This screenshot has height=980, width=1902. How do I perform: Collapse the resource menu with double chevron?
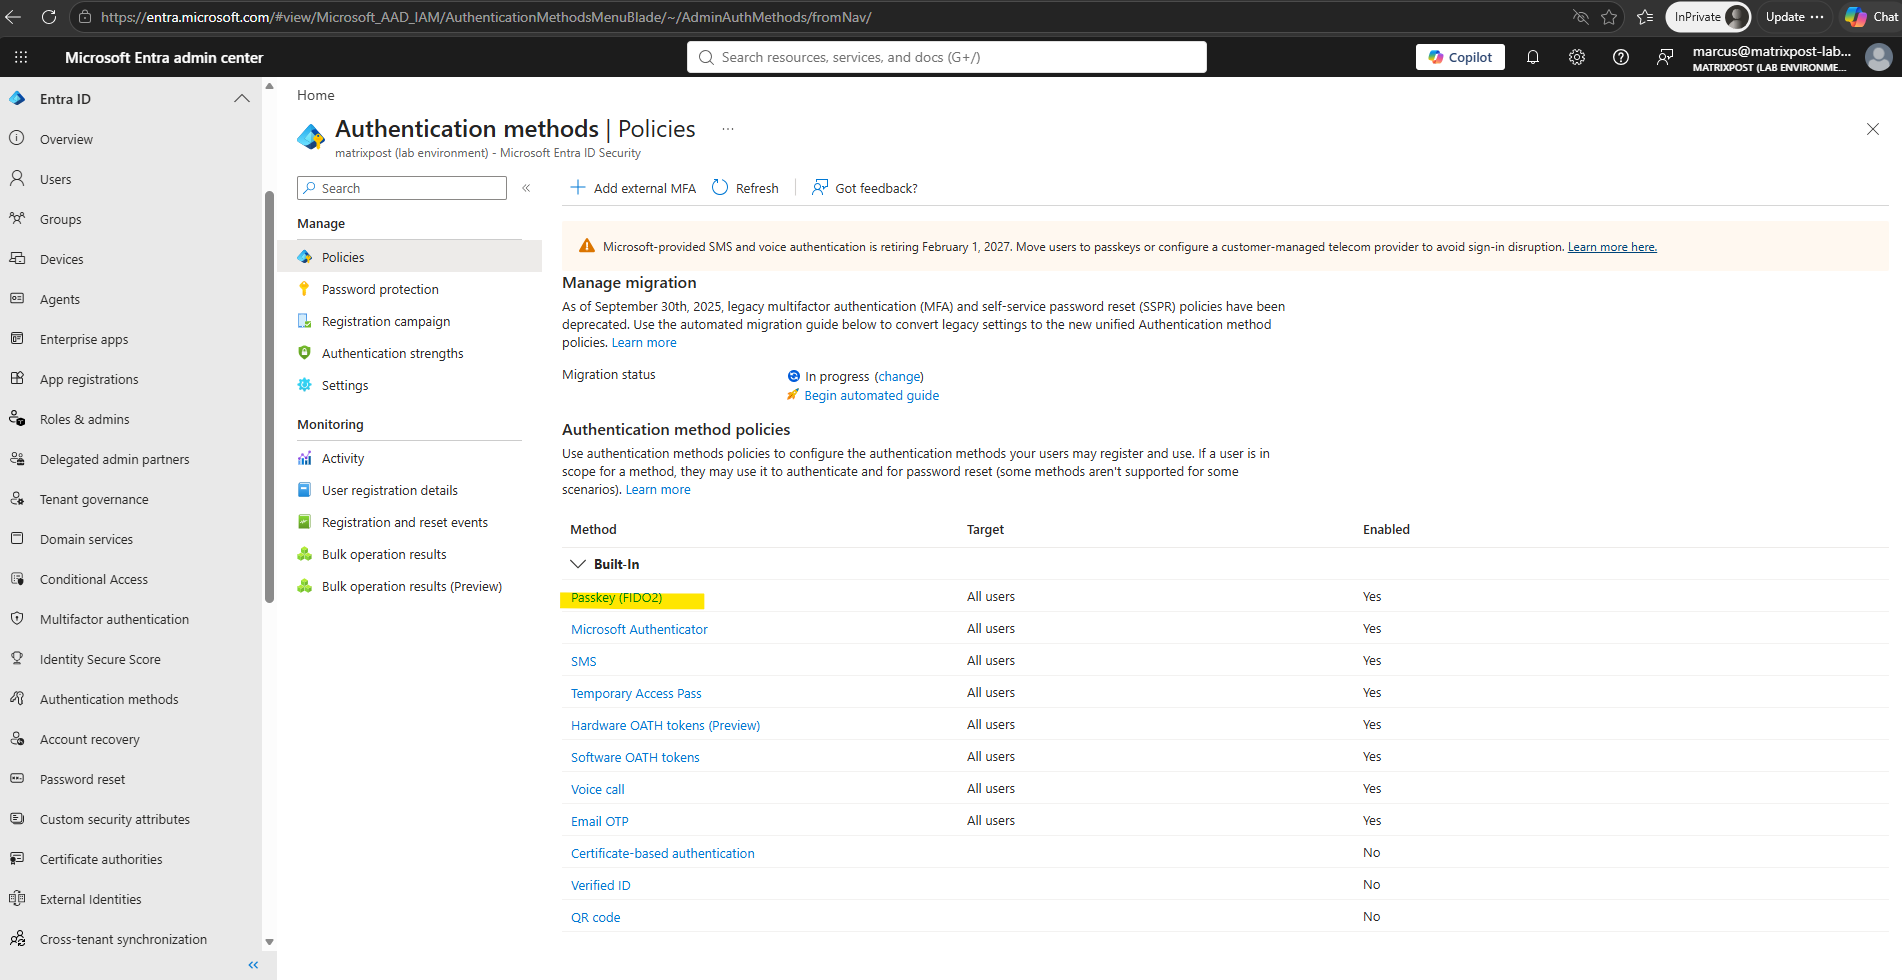pos(526,188)
